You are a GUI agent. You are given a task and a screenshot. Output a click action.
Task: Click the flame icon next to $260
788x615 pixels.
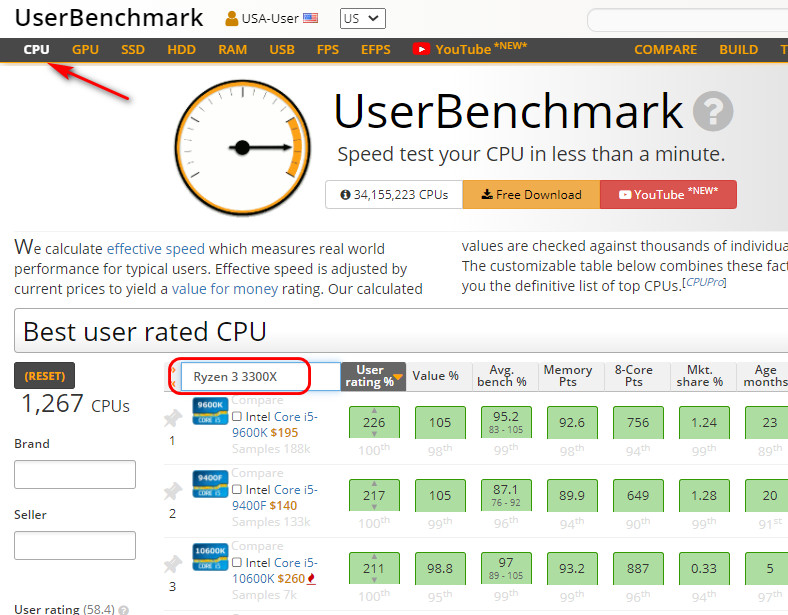click(312, 579)
